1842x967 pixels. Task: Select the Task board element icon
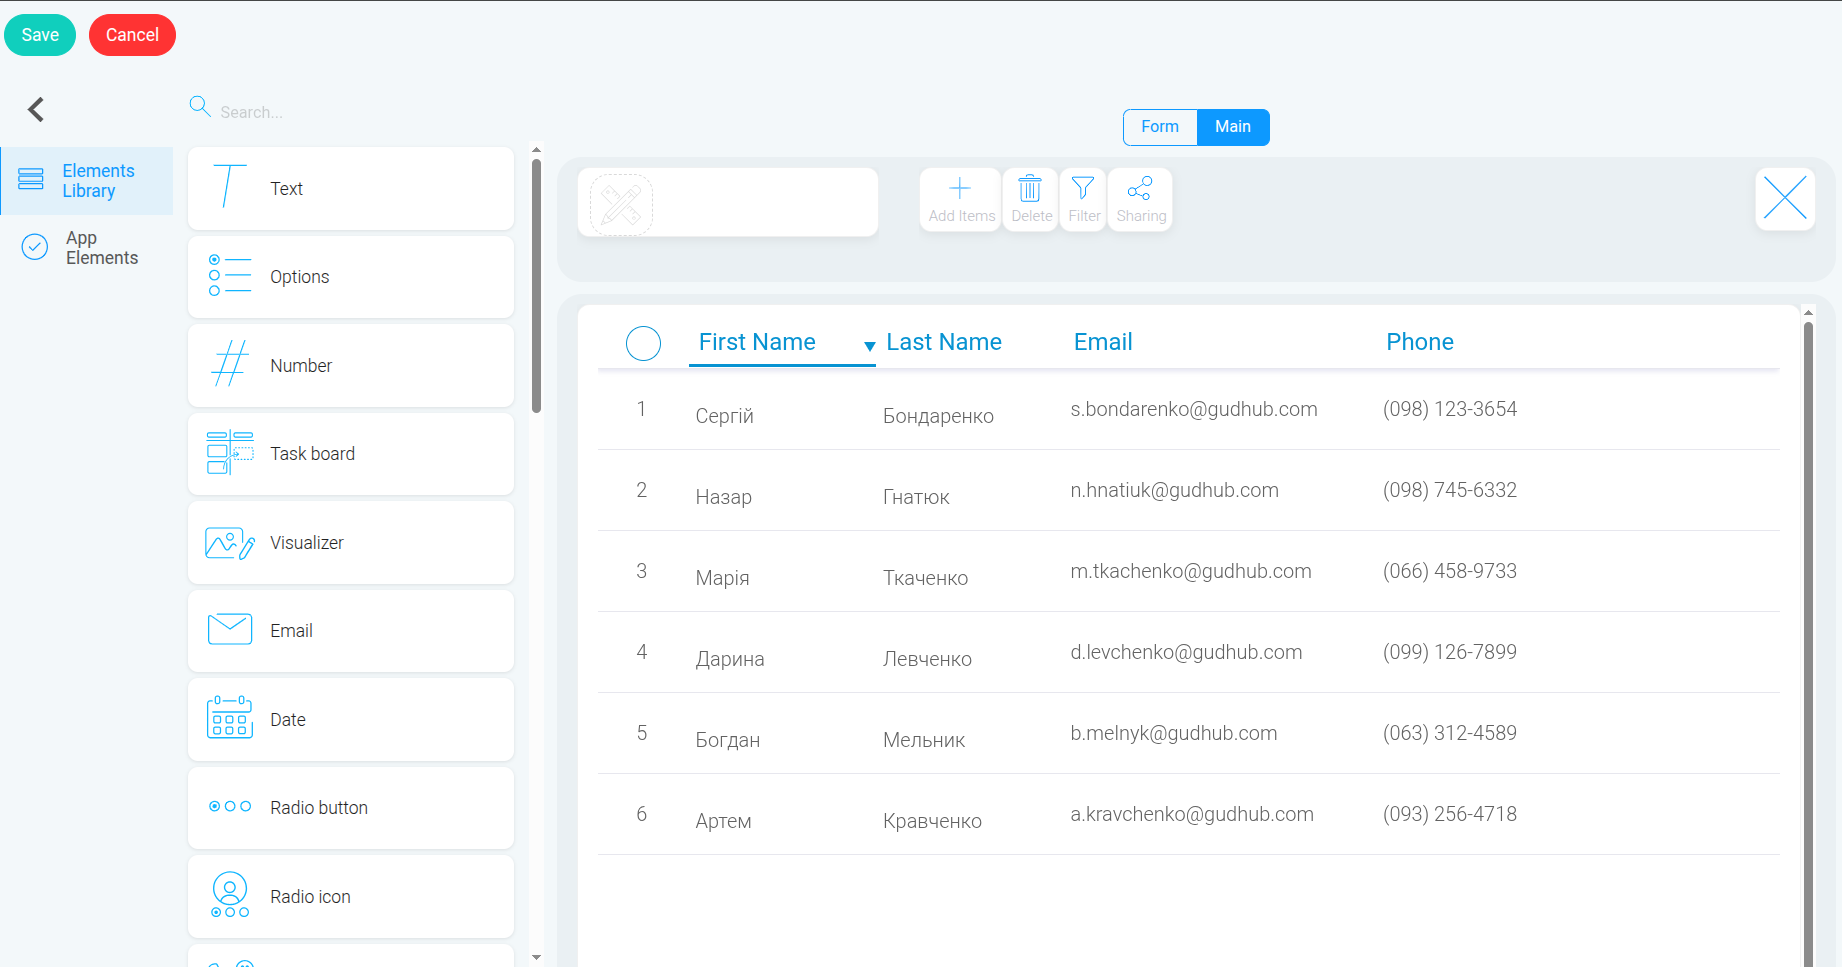230,453
